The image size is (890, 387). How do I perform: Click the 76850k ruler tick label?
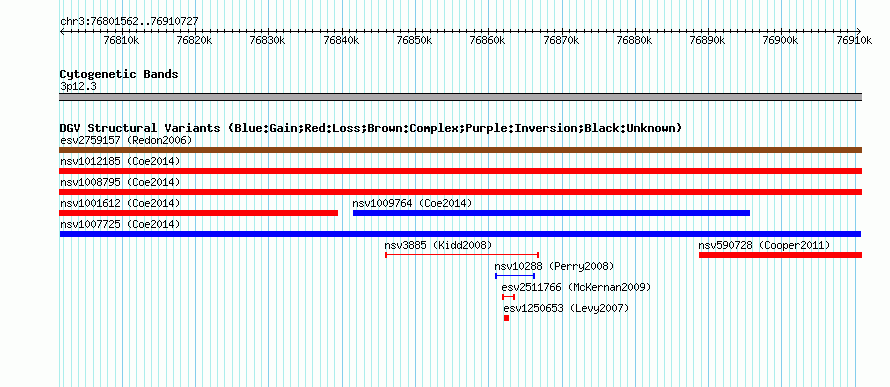pos(414,40)
